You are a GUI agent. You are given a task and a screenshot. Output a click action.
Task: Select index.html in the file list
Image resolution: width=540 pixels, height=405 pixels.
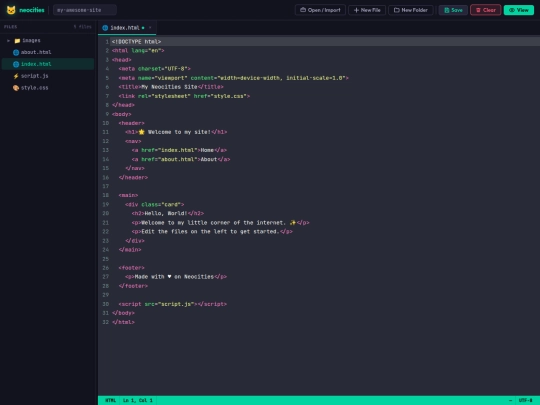[x=48, y=64]
